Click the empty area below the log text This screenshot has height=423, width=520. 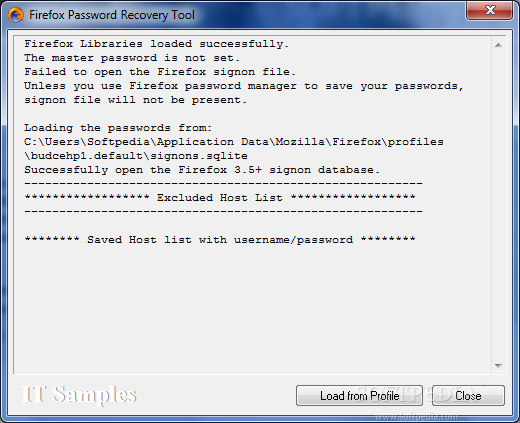[x=253, y=309]
